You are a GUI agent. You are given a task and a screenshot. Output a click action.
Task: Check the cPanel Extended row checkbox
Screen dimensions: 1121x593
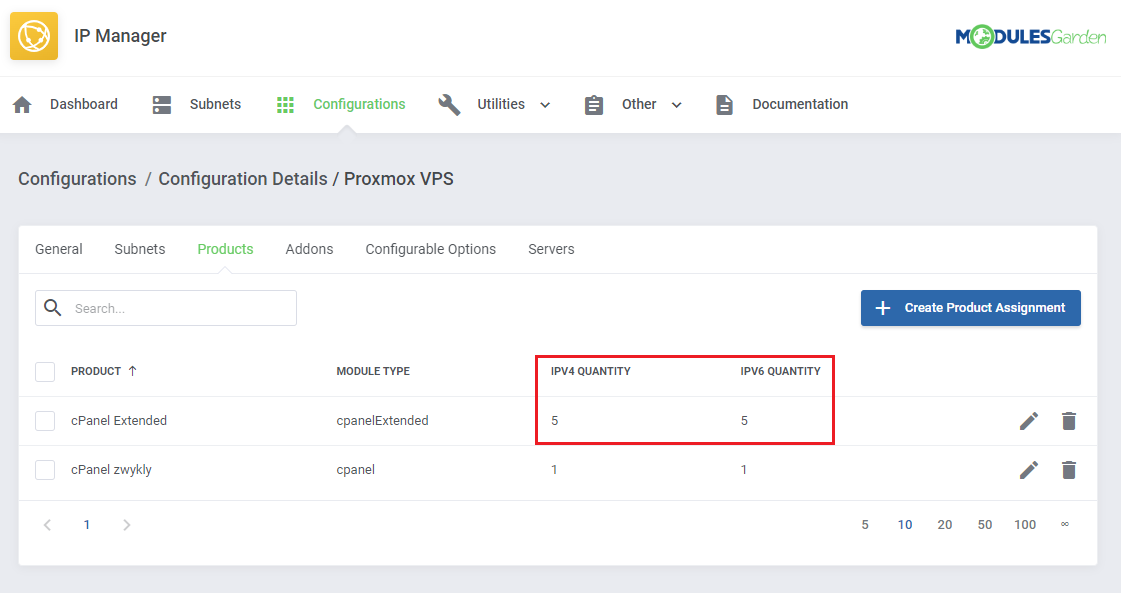pos(45,421)
